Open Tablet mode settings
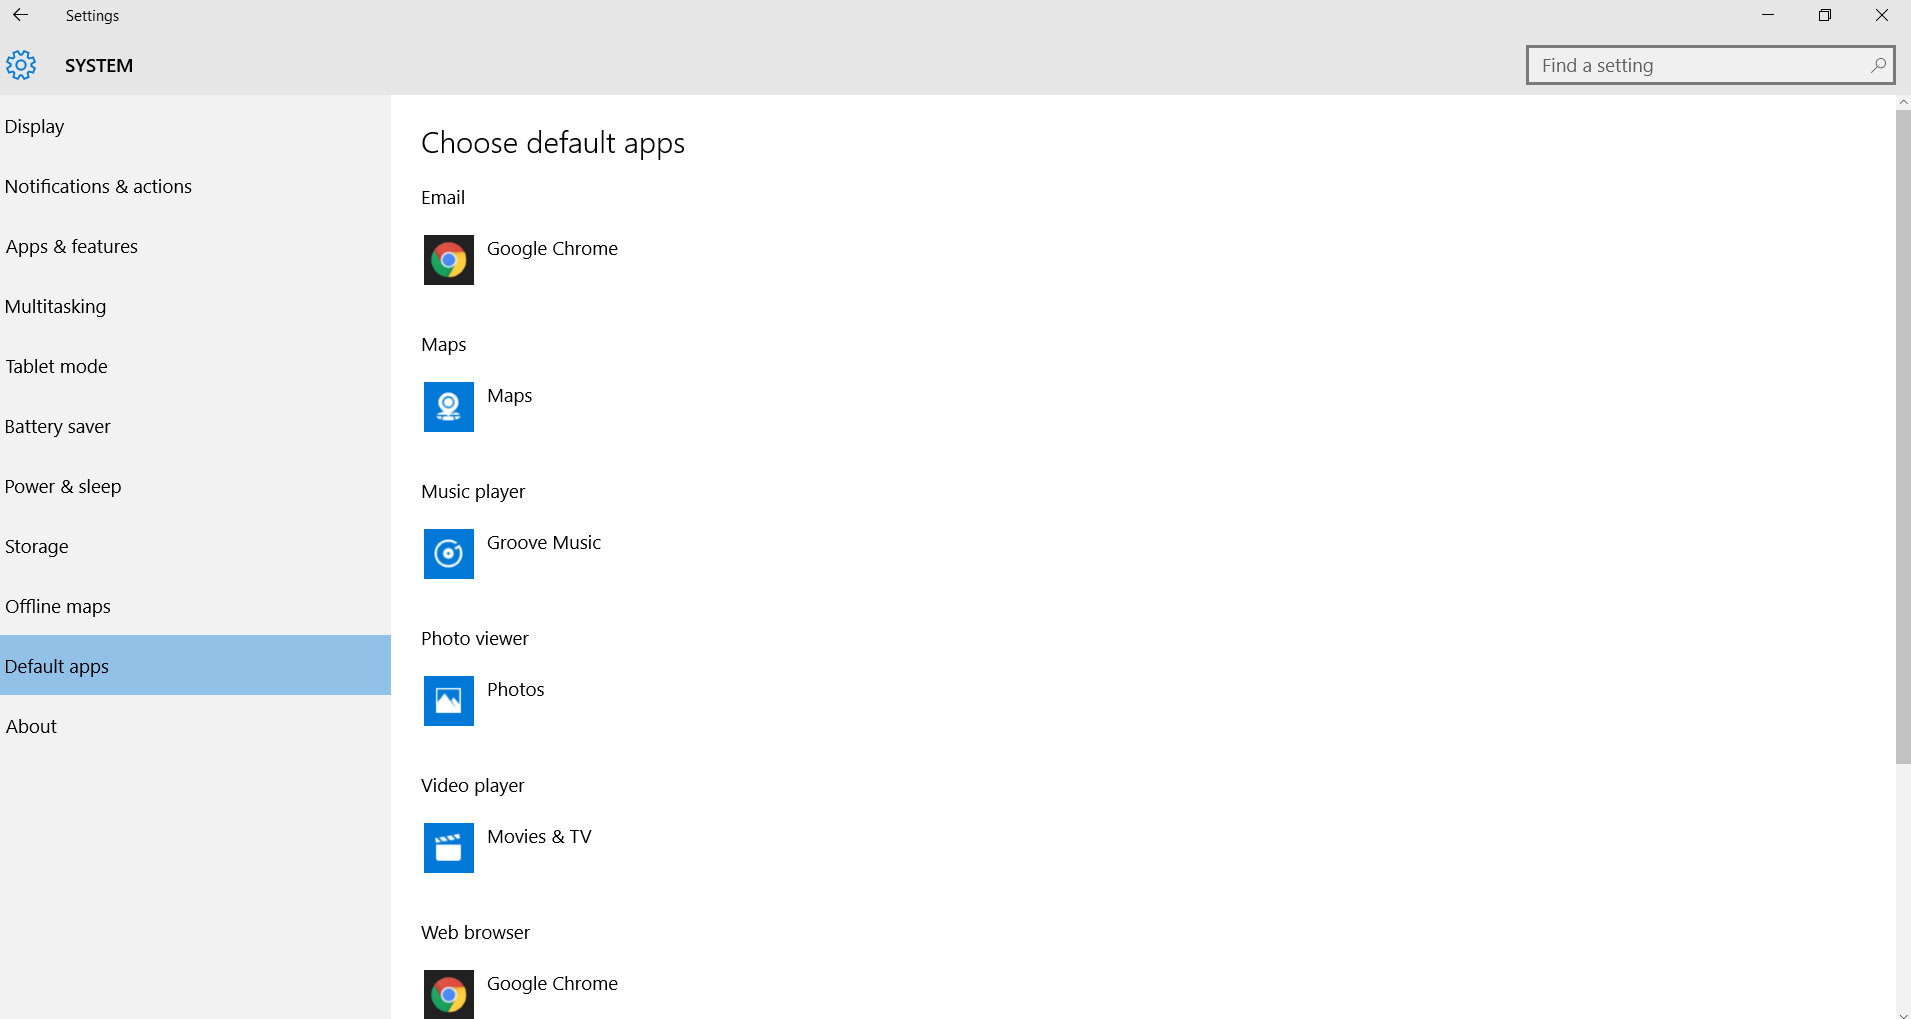 pos(195,366)
